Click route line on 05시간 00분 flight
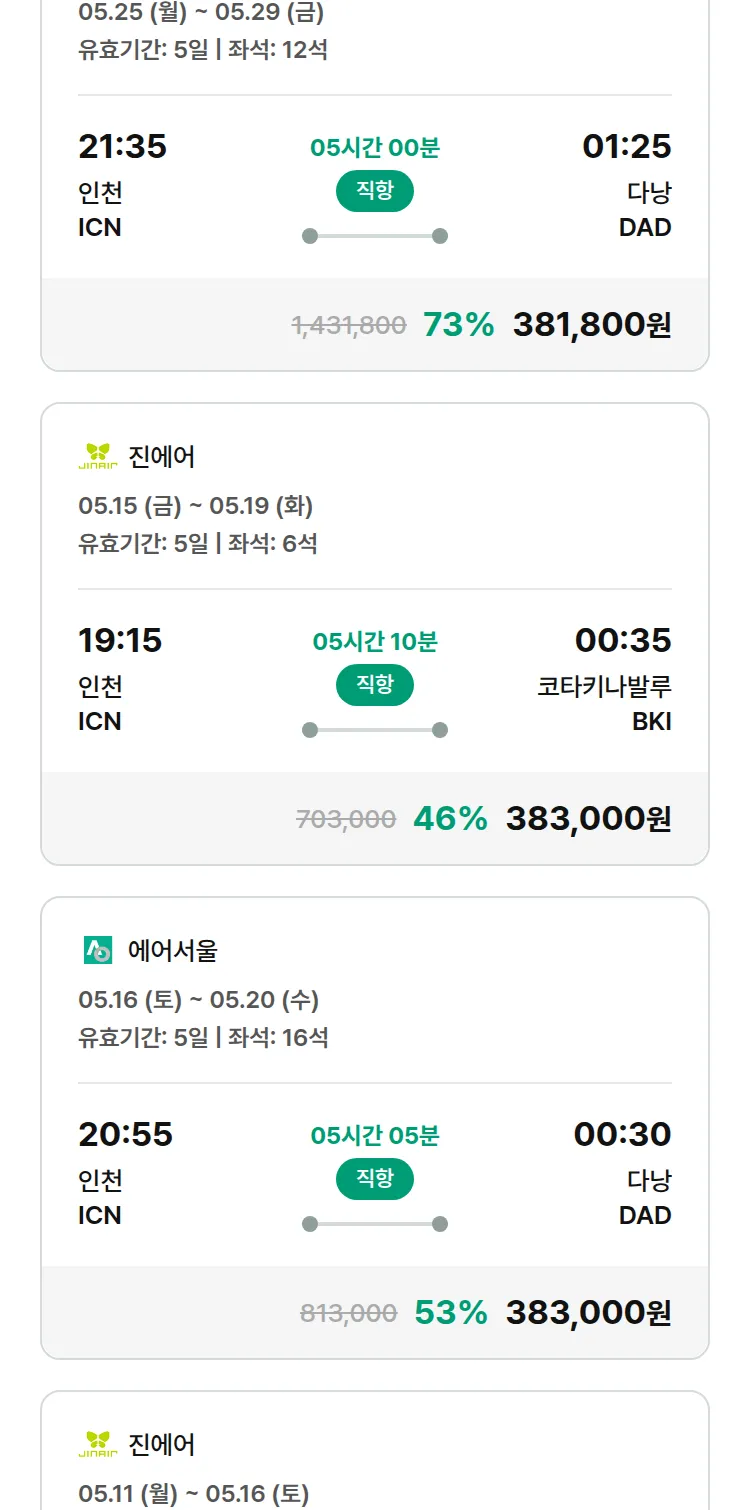The image size is (750, 1510). (375, 236)
